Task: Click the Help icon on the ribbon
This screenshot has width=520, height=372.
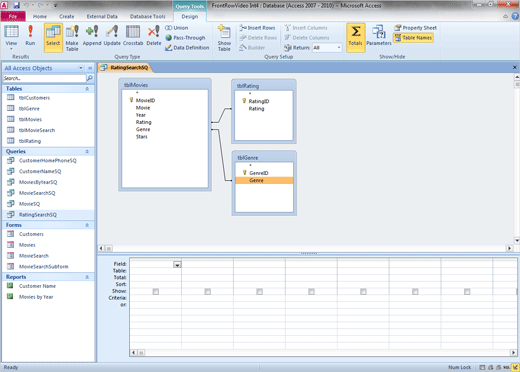Action: click(515, 16)
